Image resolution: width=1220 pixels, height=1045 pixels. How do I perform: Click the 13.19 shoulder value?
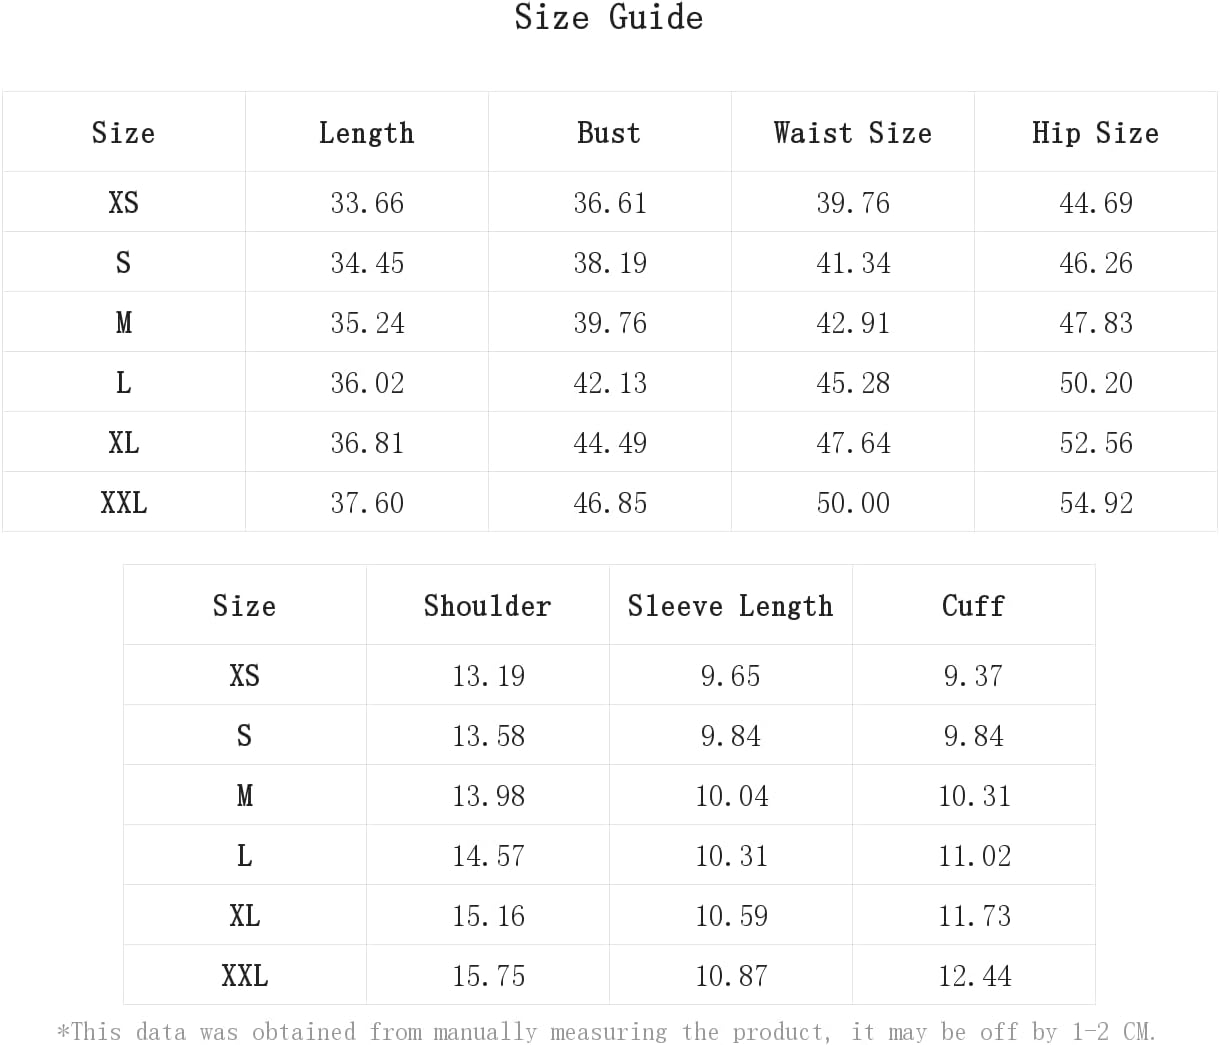[488, 676]
